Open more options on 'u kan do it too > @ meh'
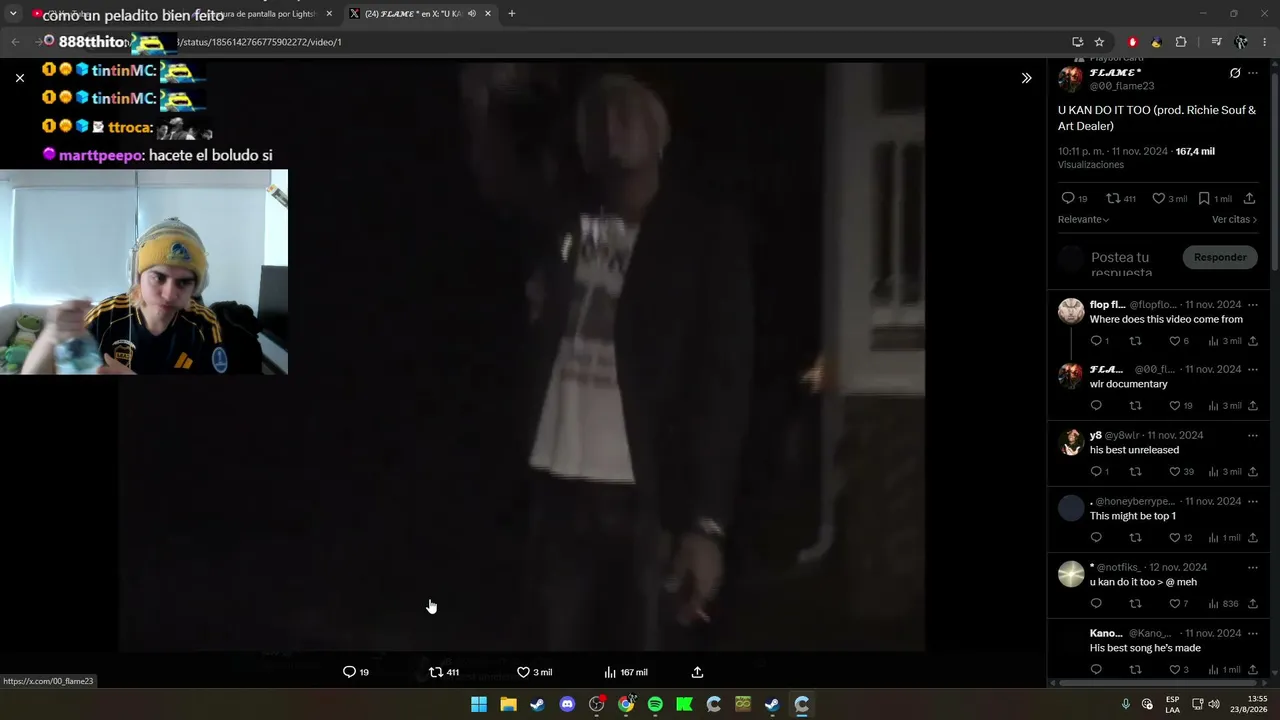1280x720 pixels. (1253, 567)
